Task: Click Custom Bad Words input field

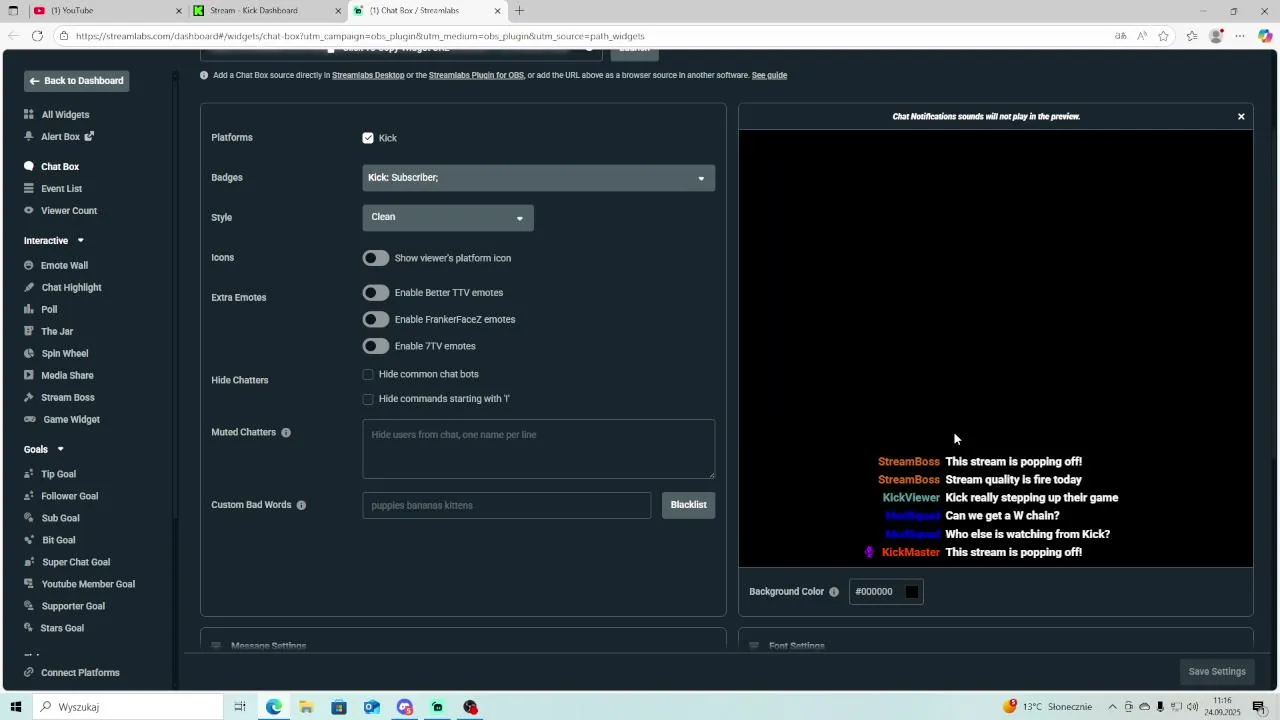Action: (506, 505)
